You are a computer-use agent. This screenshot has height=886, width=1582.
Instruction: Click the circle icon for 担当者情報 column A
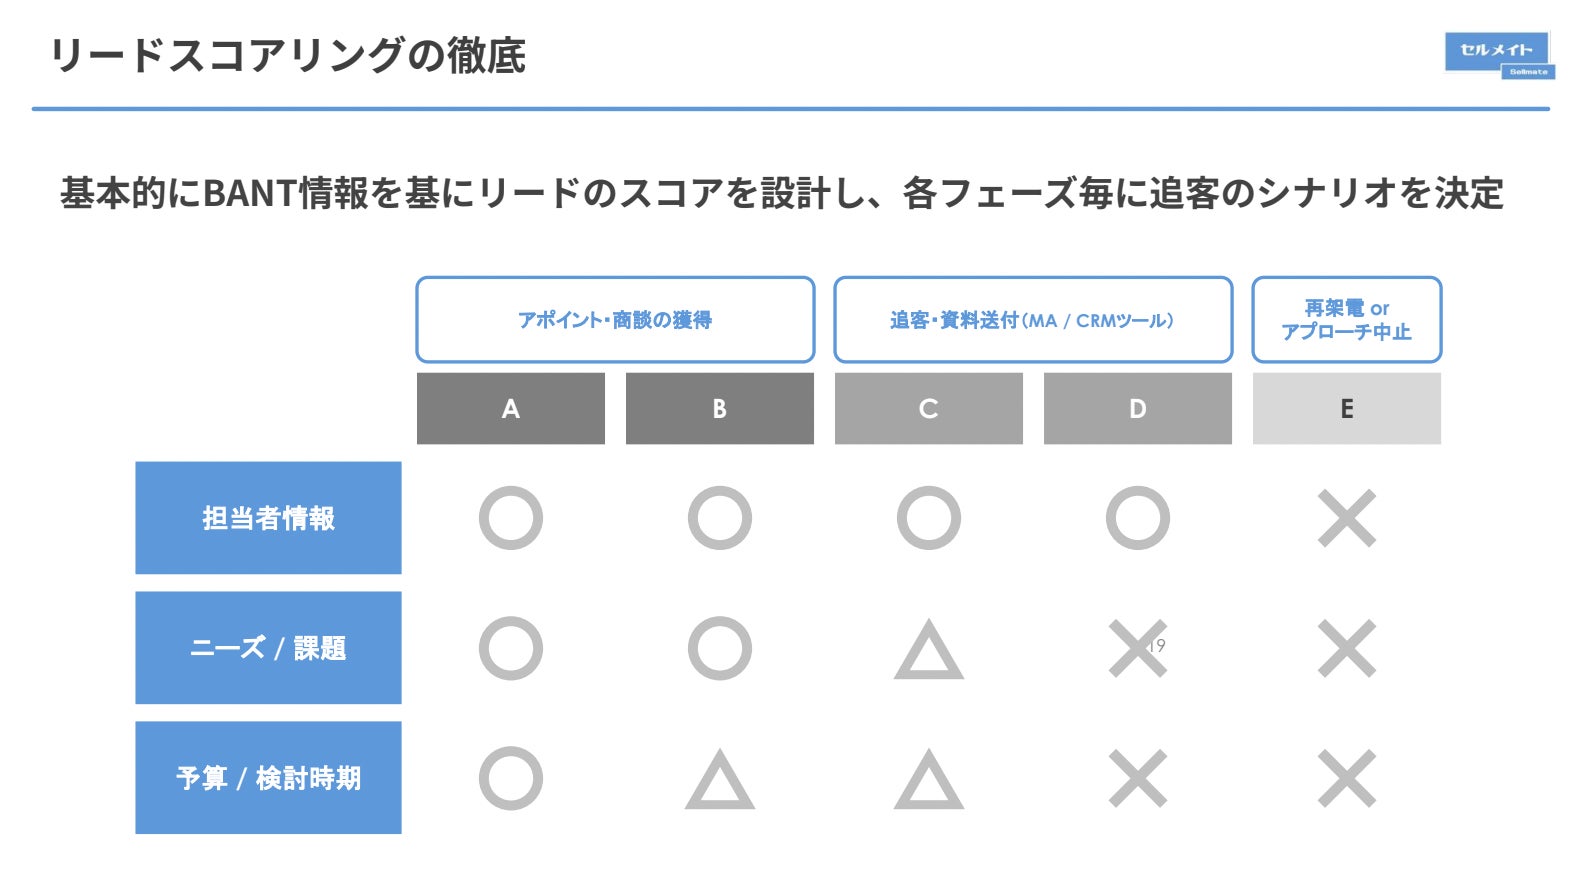510,518
